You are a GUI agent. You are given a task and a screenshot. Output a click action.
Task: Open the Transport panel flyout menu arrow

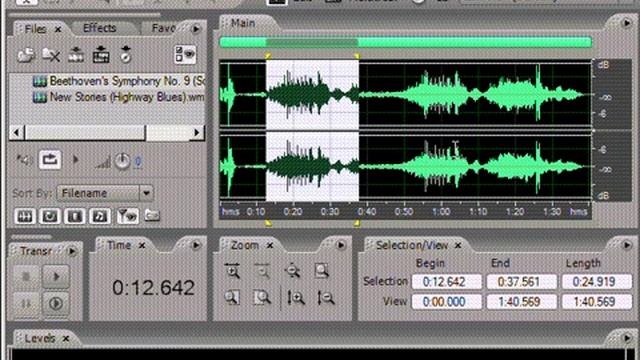pyautogui.click(x=72, y=251)
